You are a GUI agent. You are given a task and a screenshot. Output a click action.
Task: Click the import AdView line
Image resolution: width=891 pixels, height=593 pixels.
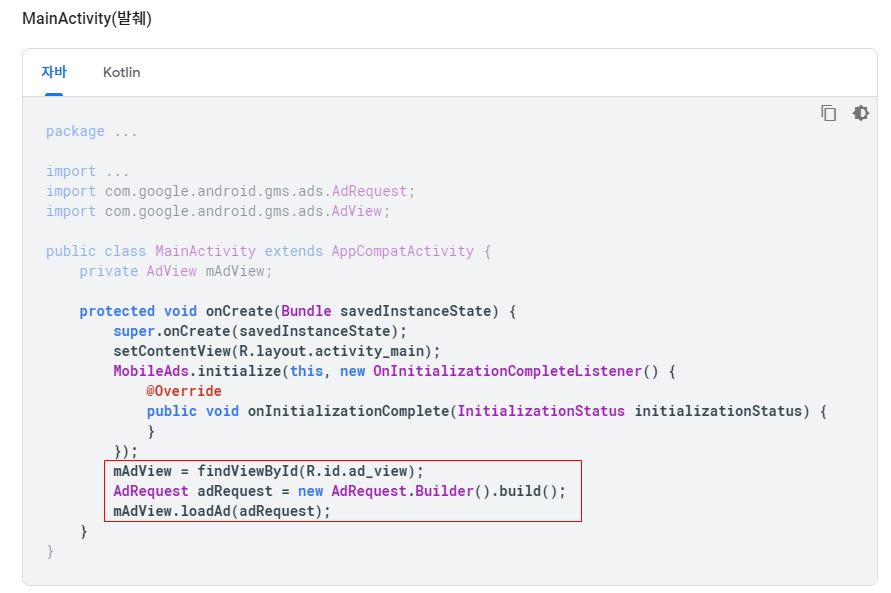click(x=218, y=211)
